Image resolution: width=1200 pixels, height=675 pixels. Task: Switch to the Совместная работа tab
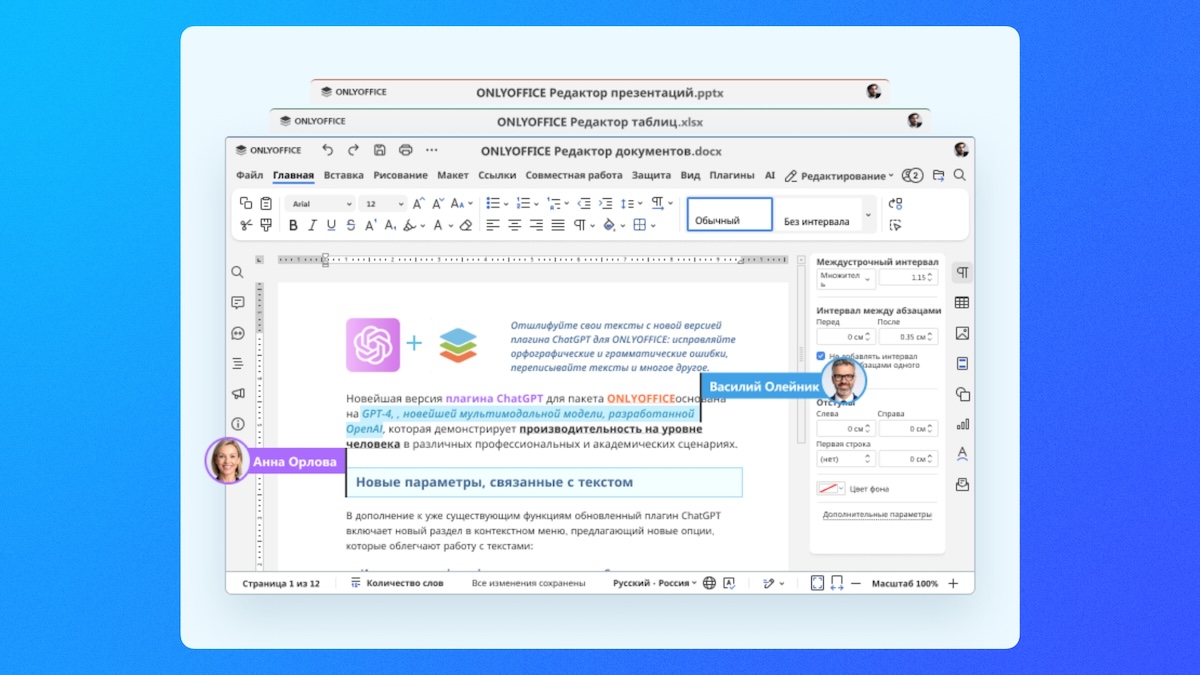pyautogui.click(x=574, y=175)
